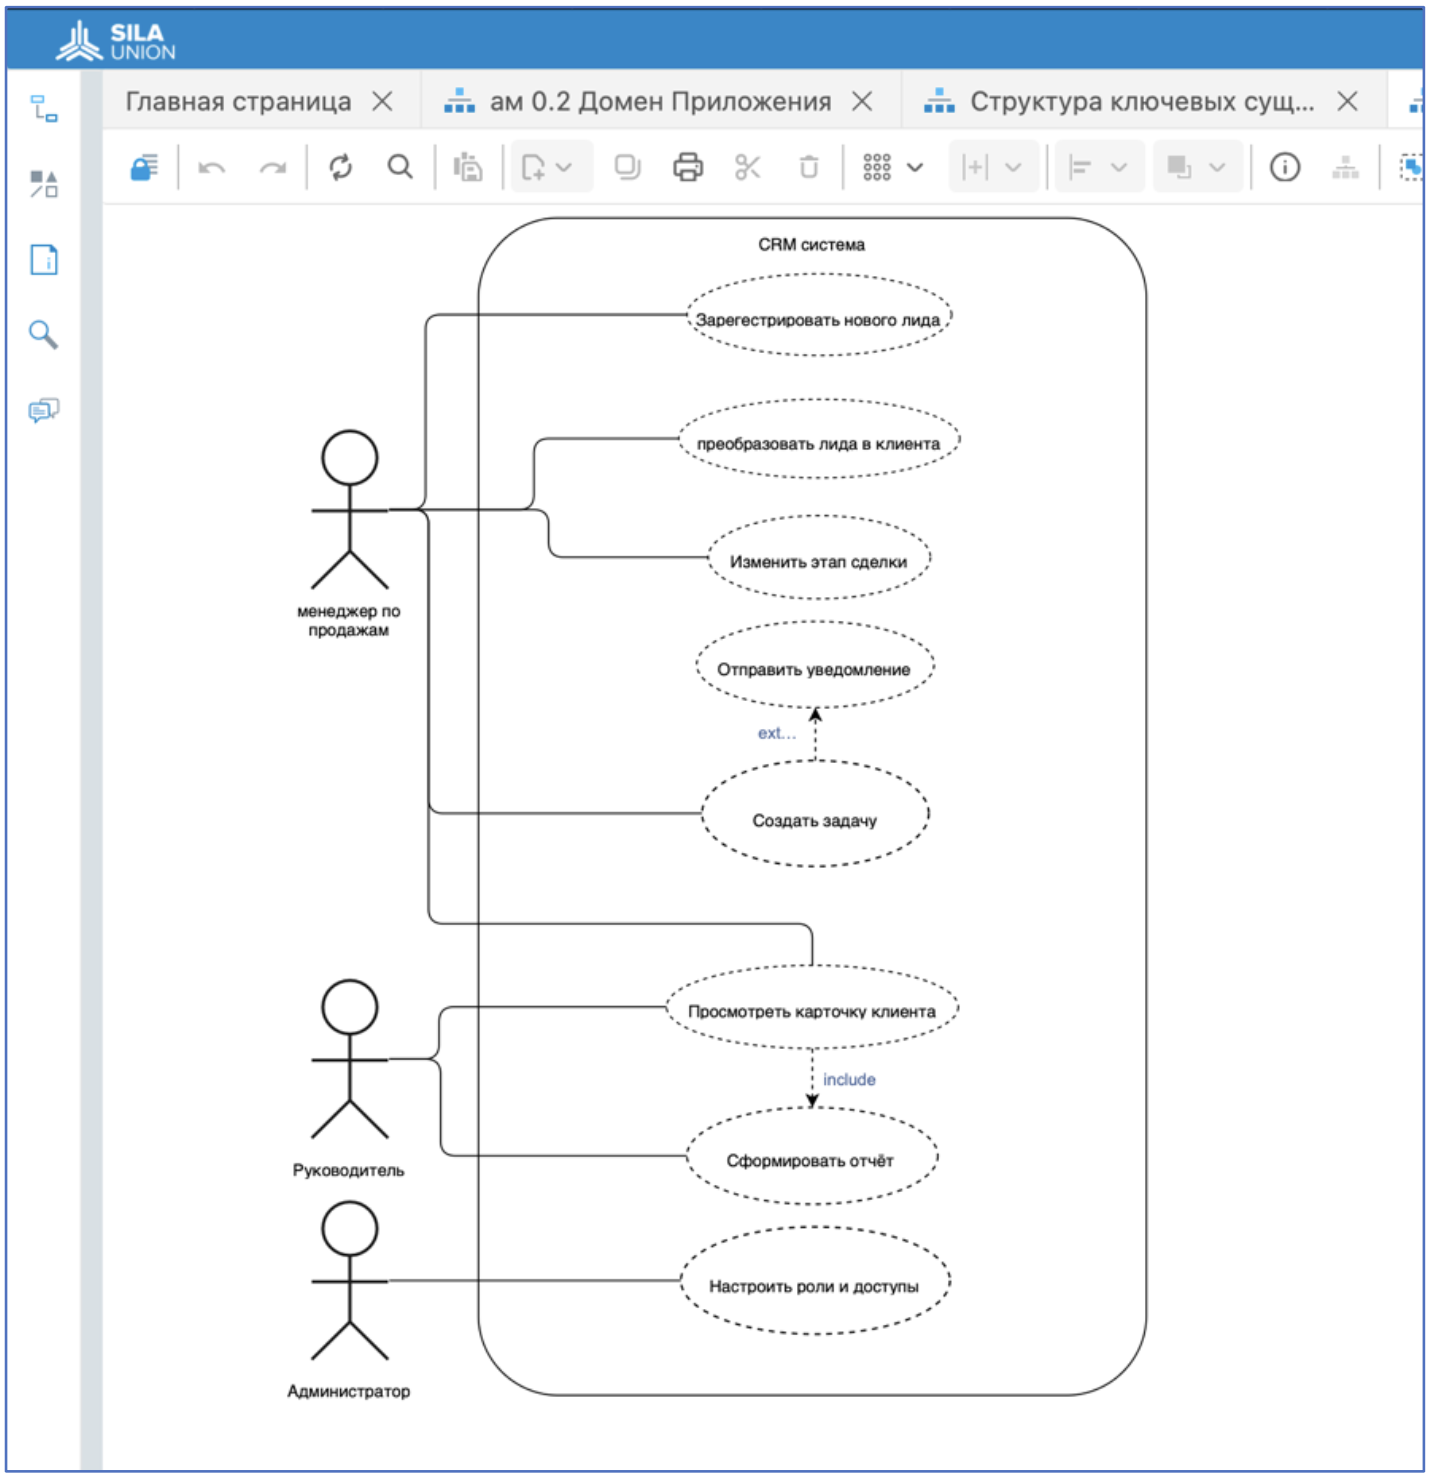Click the print icon in toolbar
The image size is (1440, 1478).
687,167
